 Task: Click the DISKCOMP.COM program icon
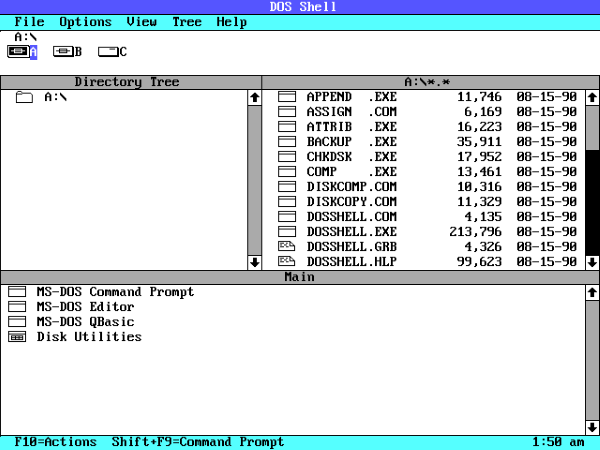[x=287, y=187]
